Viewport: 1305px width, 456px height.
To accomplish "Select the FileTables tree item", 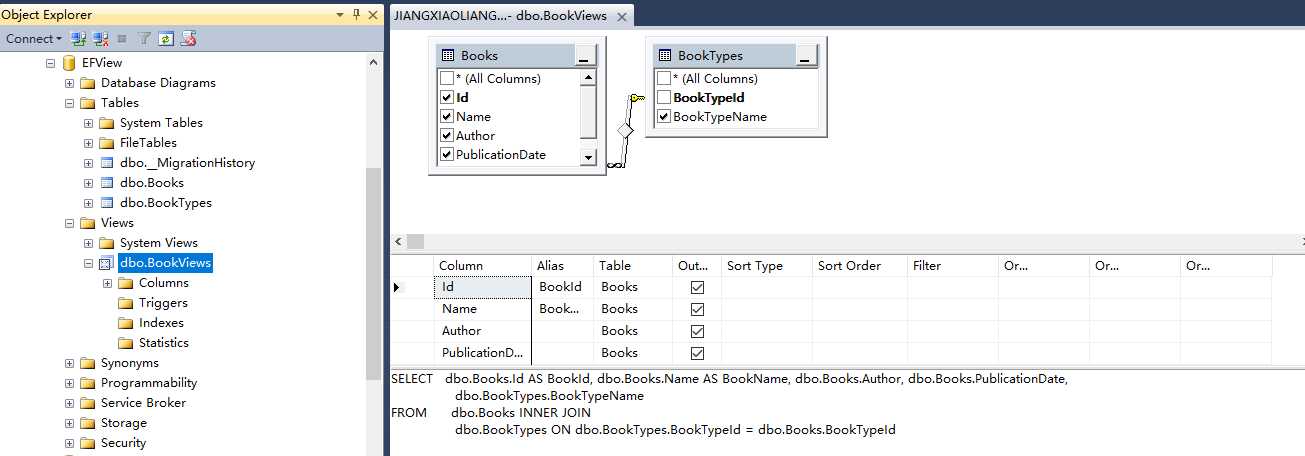I will click(148, 143).
